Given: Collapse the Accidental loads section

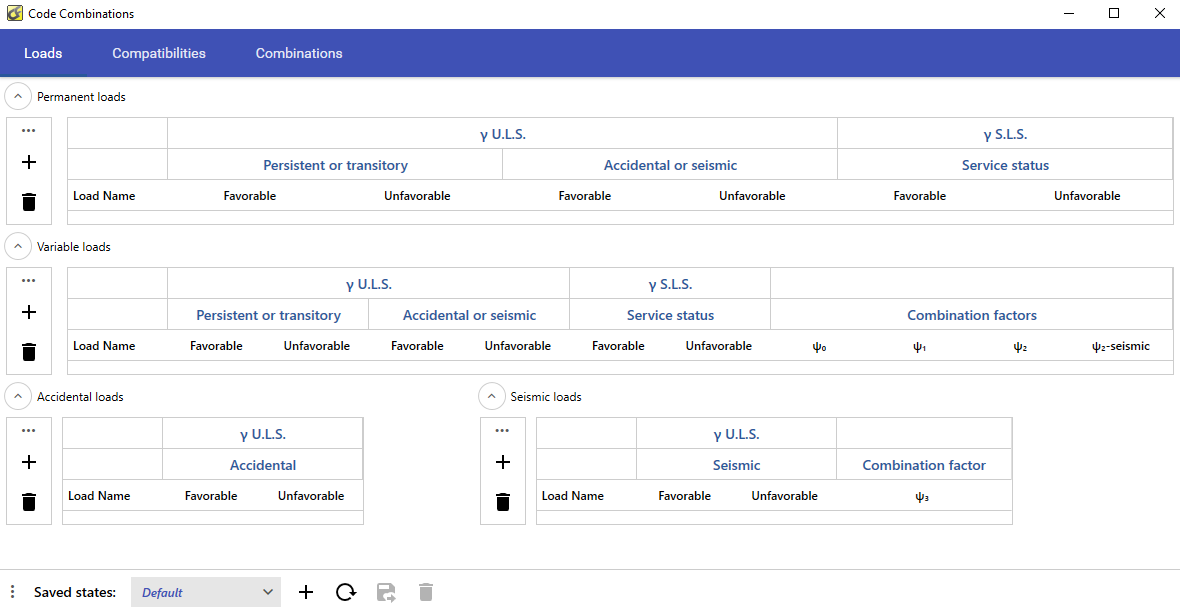Looking at the screenshot, I should [18, 397].
